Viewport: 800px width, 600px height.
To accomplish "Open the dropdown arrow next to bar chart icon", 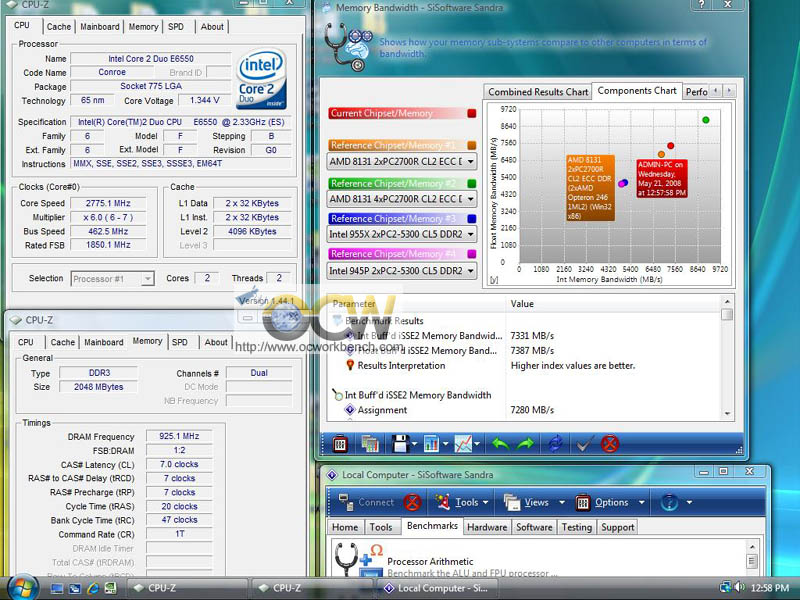I will point(445,444).
